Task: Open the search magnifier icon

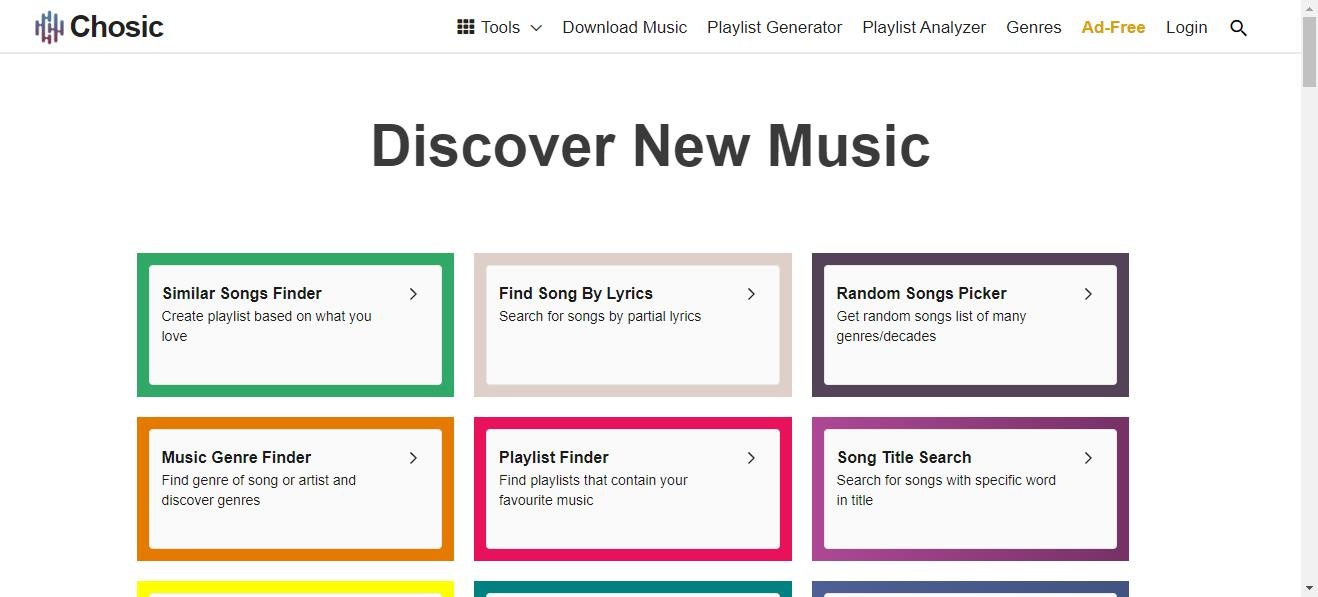Action: (x=1238, y=28)
